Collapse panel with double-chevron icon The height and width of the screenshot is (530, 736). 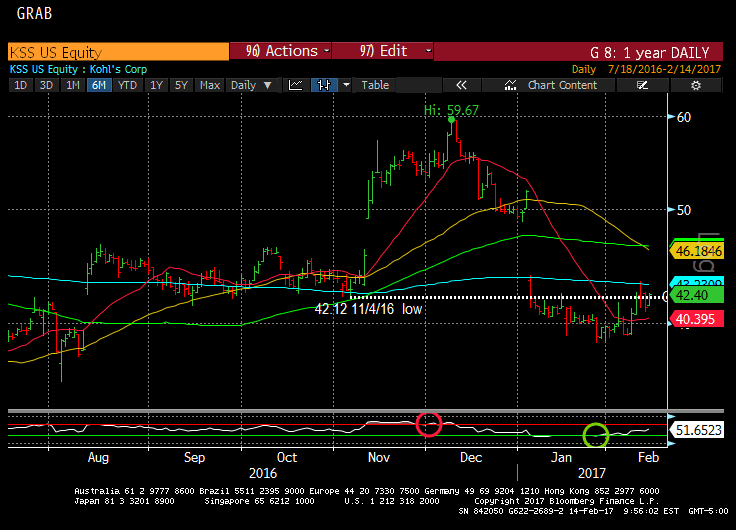click(462, 85)
